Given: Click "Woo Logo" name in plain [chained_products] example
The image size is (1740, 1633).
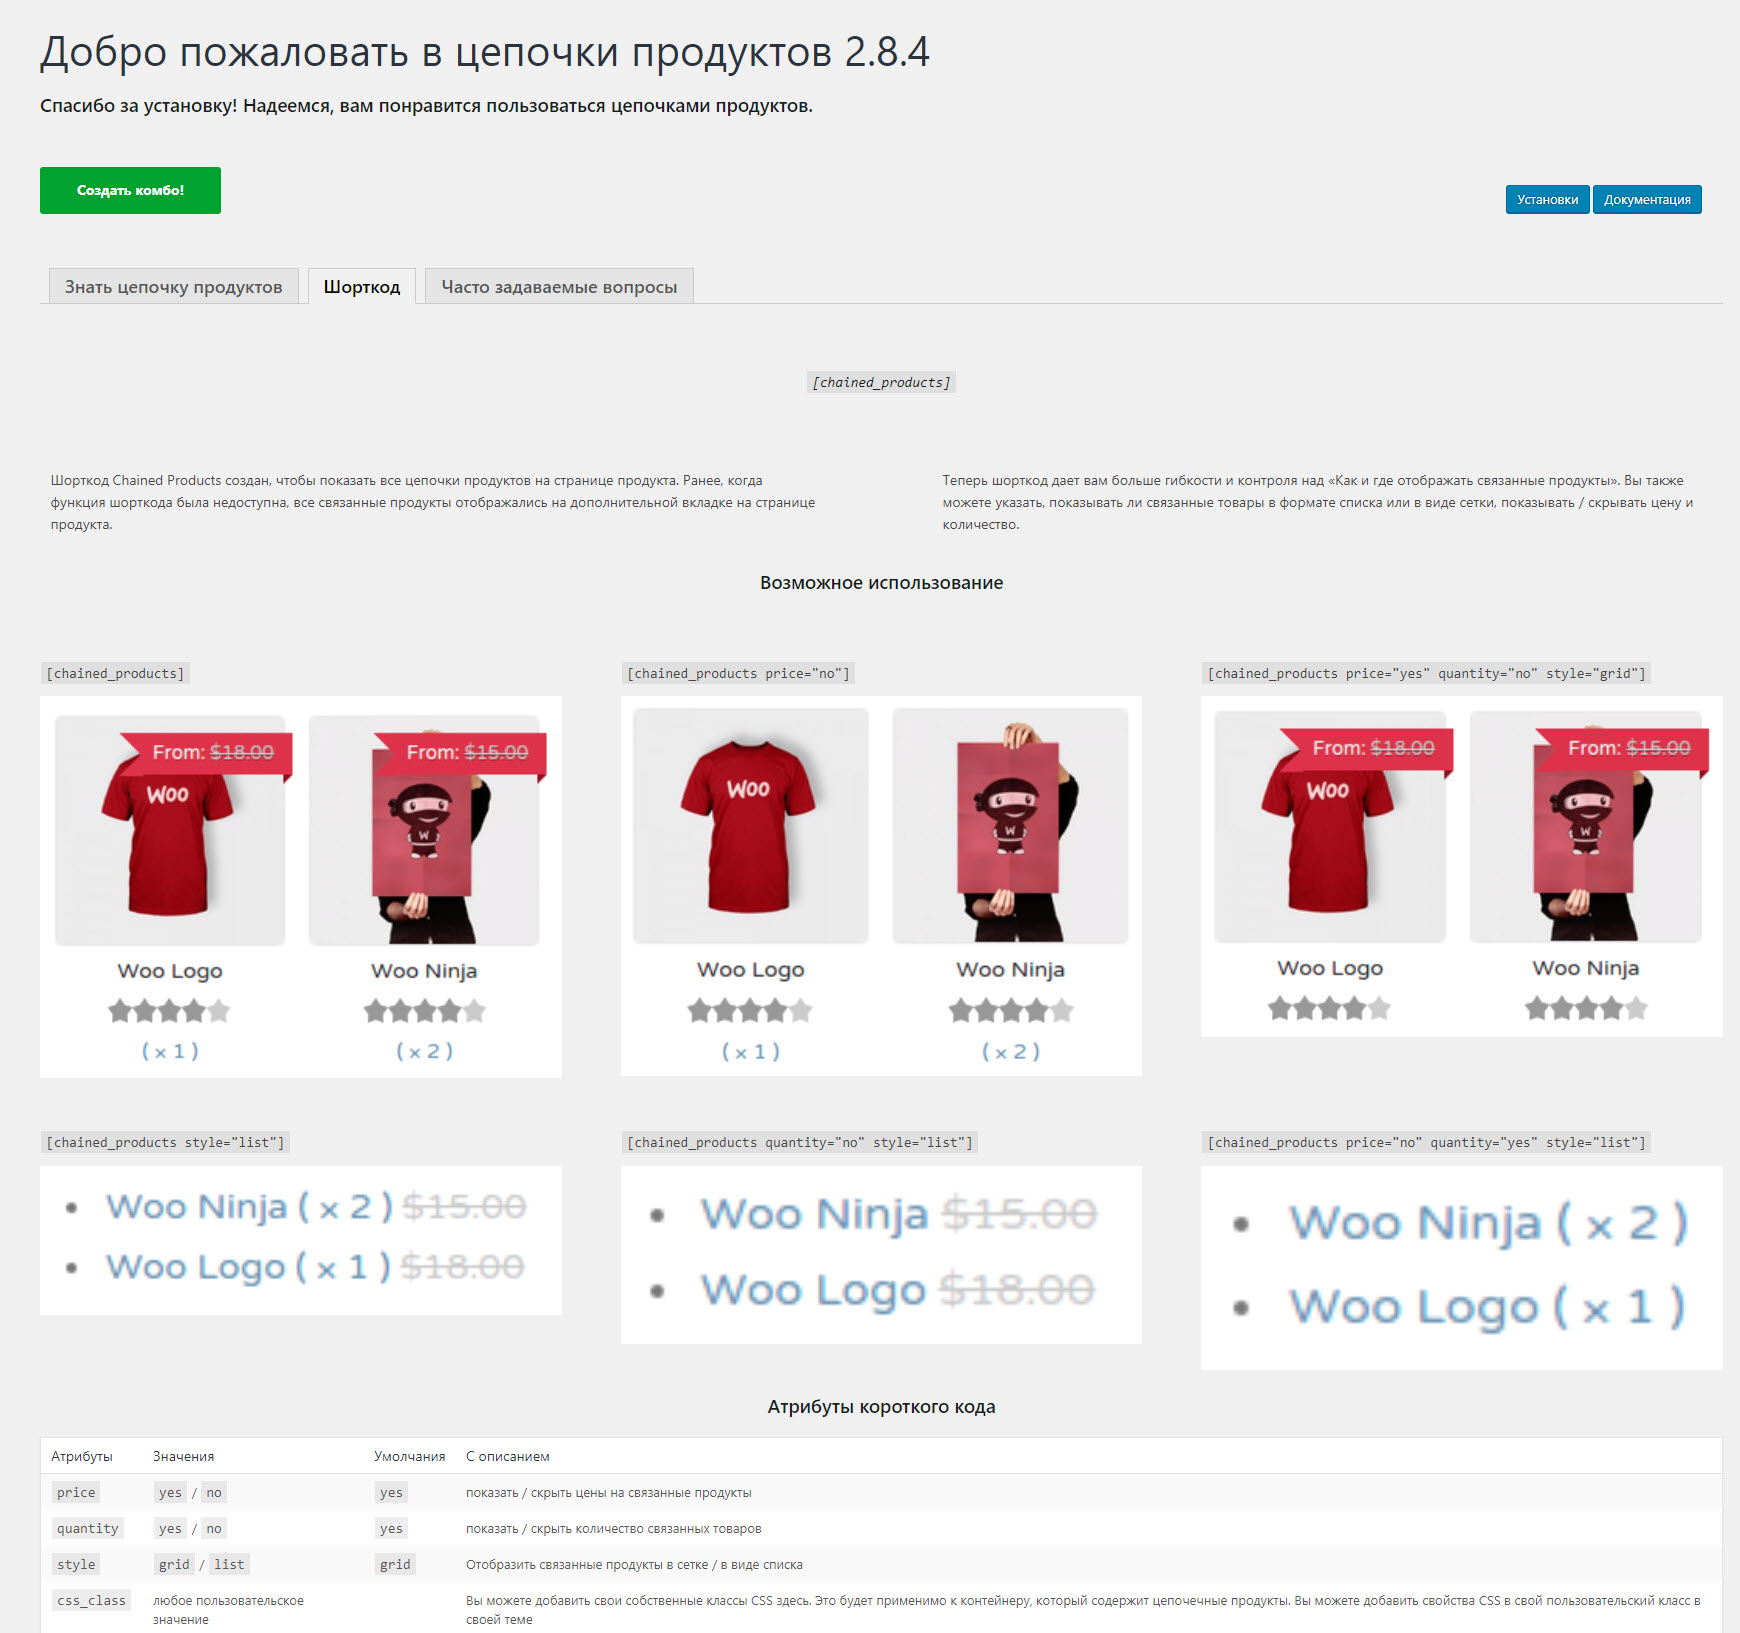Looking at the screenshot, I should tap(170, 971).
